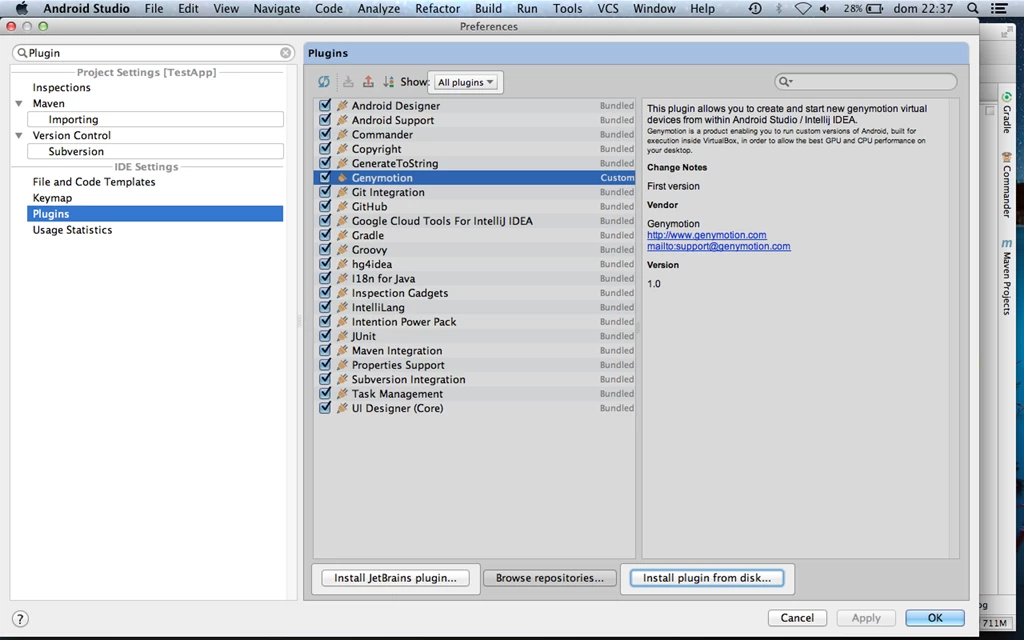
Task: Click Browse repositories button
Action: pyautogui.click(x=549, y=578)
